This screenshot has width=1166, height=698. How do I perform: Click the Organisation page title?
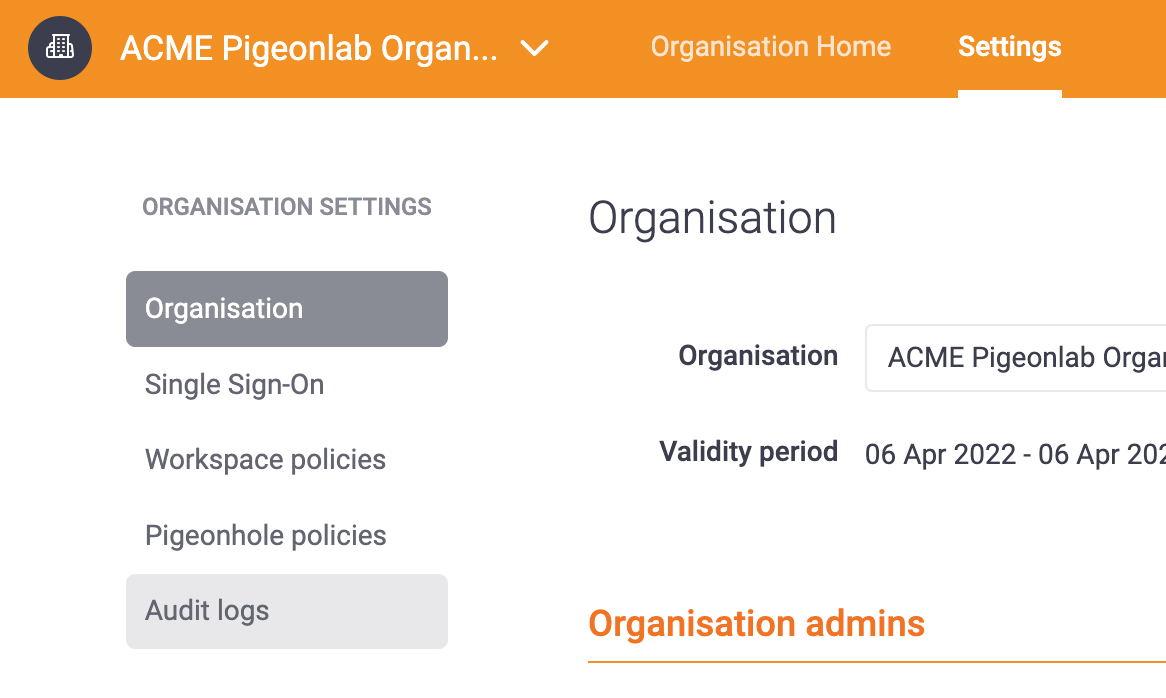pyautogui.click(x=712, y=217)
